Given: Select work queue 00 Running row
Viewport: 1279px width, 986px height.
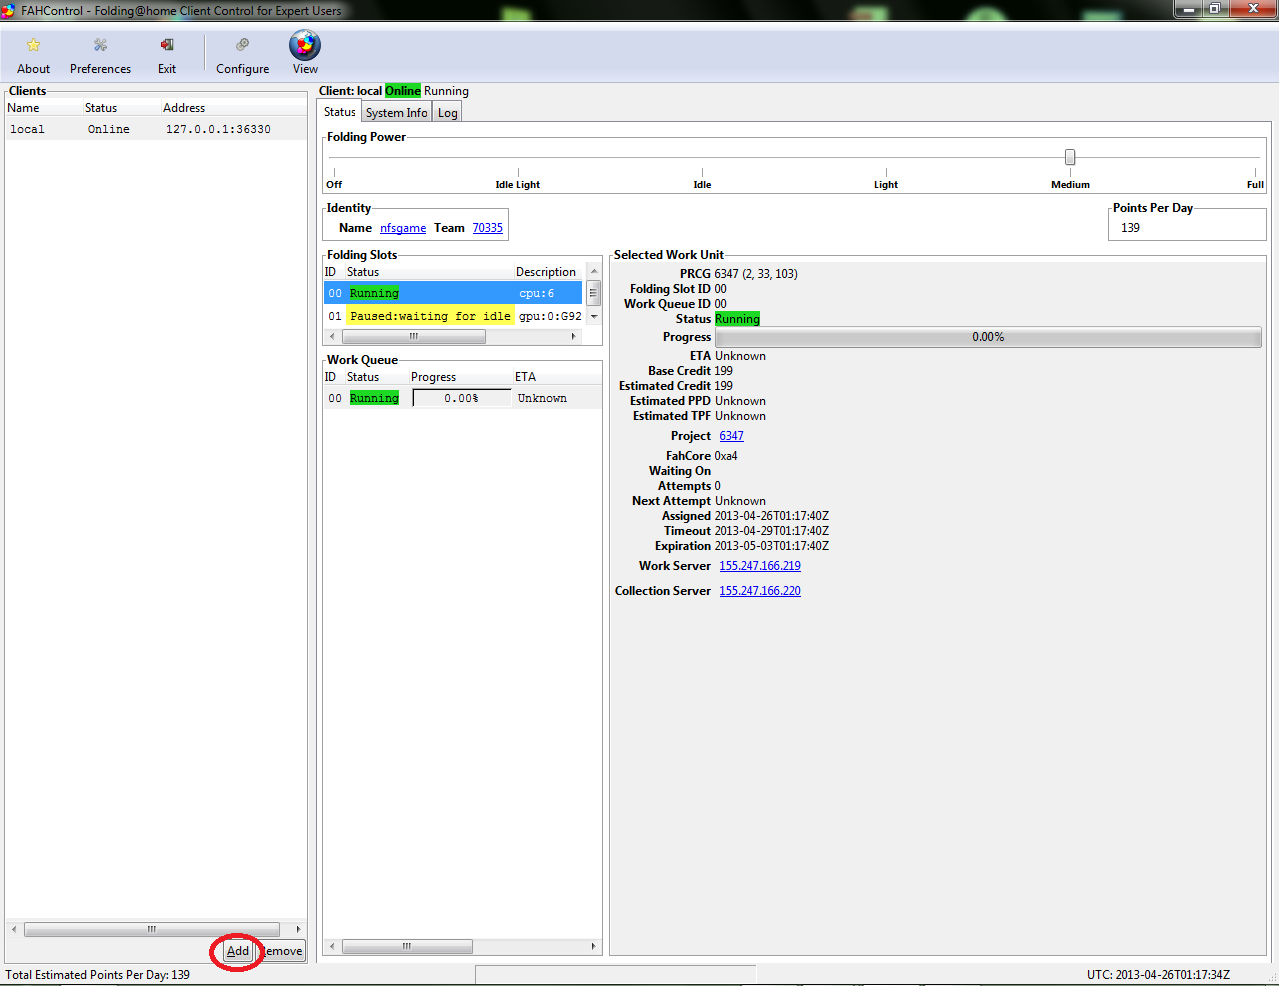Looking at the screenshot, I should point(462,398).
